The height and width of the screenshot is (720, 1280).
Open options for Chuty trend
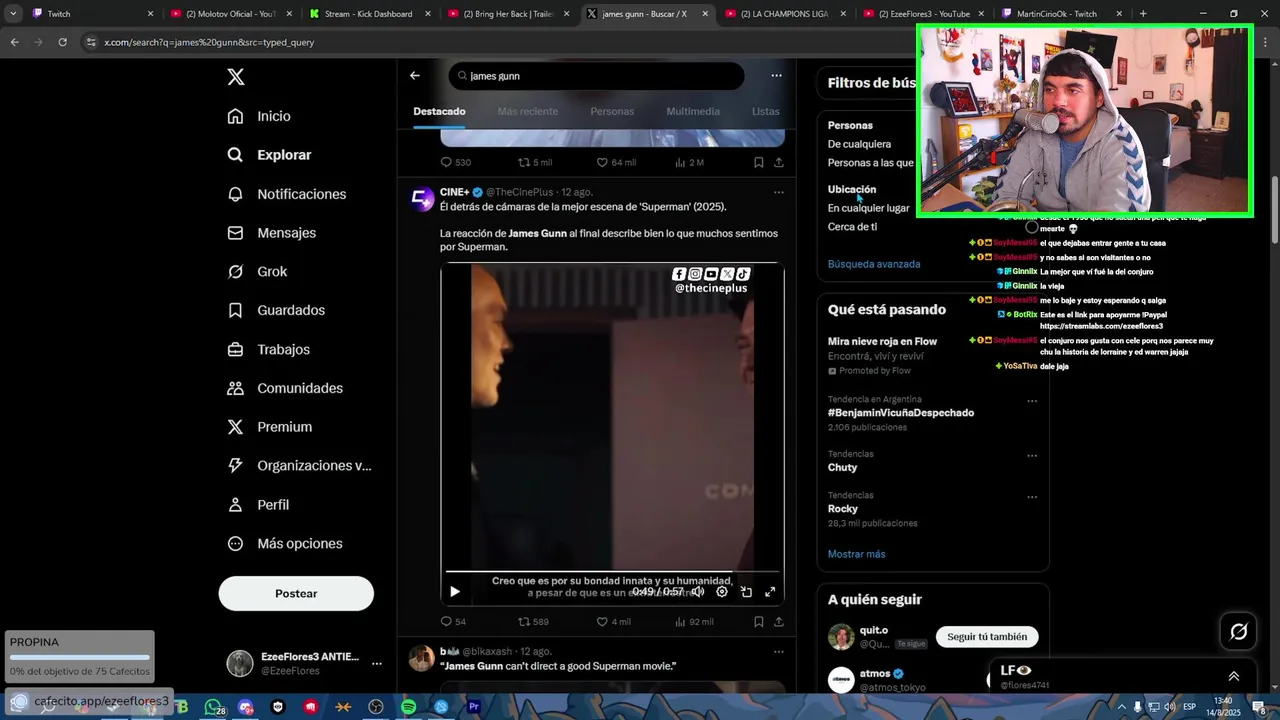click(x=1032, y=456)
